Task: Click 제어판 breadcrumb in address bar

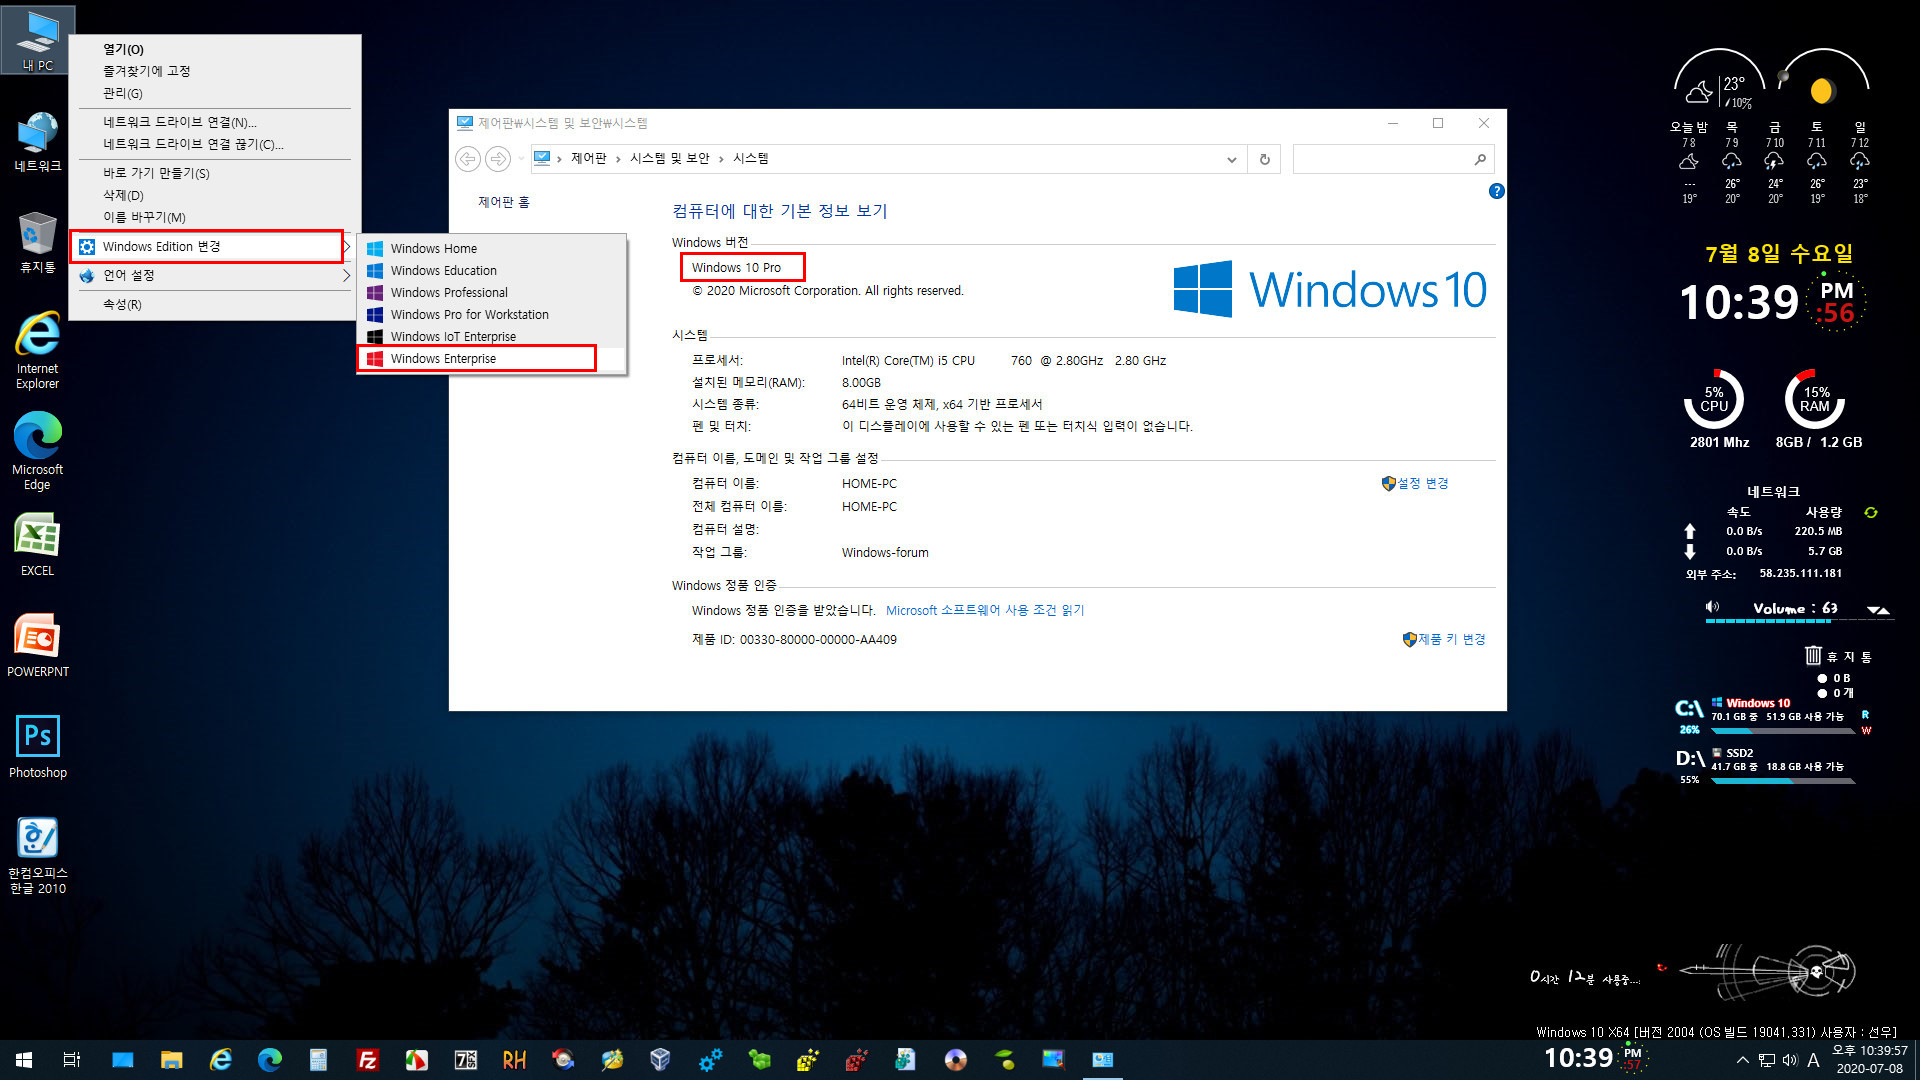Action: point(588,158)
